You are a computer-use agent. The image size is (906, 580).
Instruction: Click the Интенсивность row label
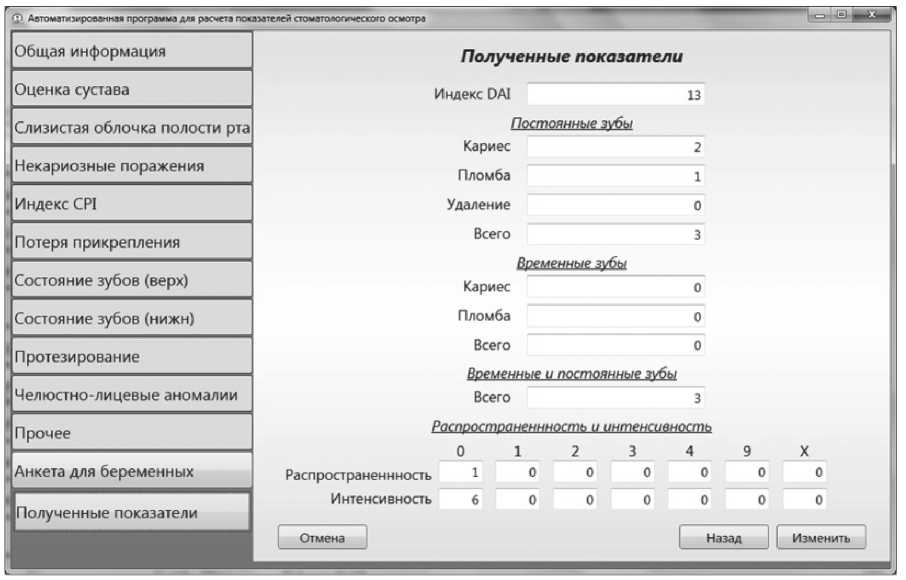coord(381,499)
